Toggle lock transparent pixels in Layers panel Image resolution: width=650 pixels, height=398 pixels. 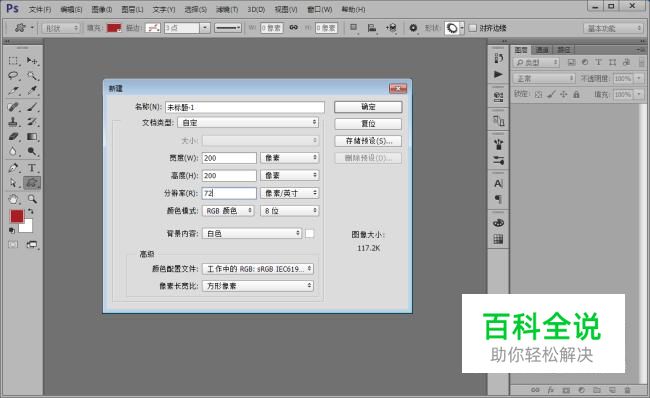pyautogui.click(x=538, y=95)
